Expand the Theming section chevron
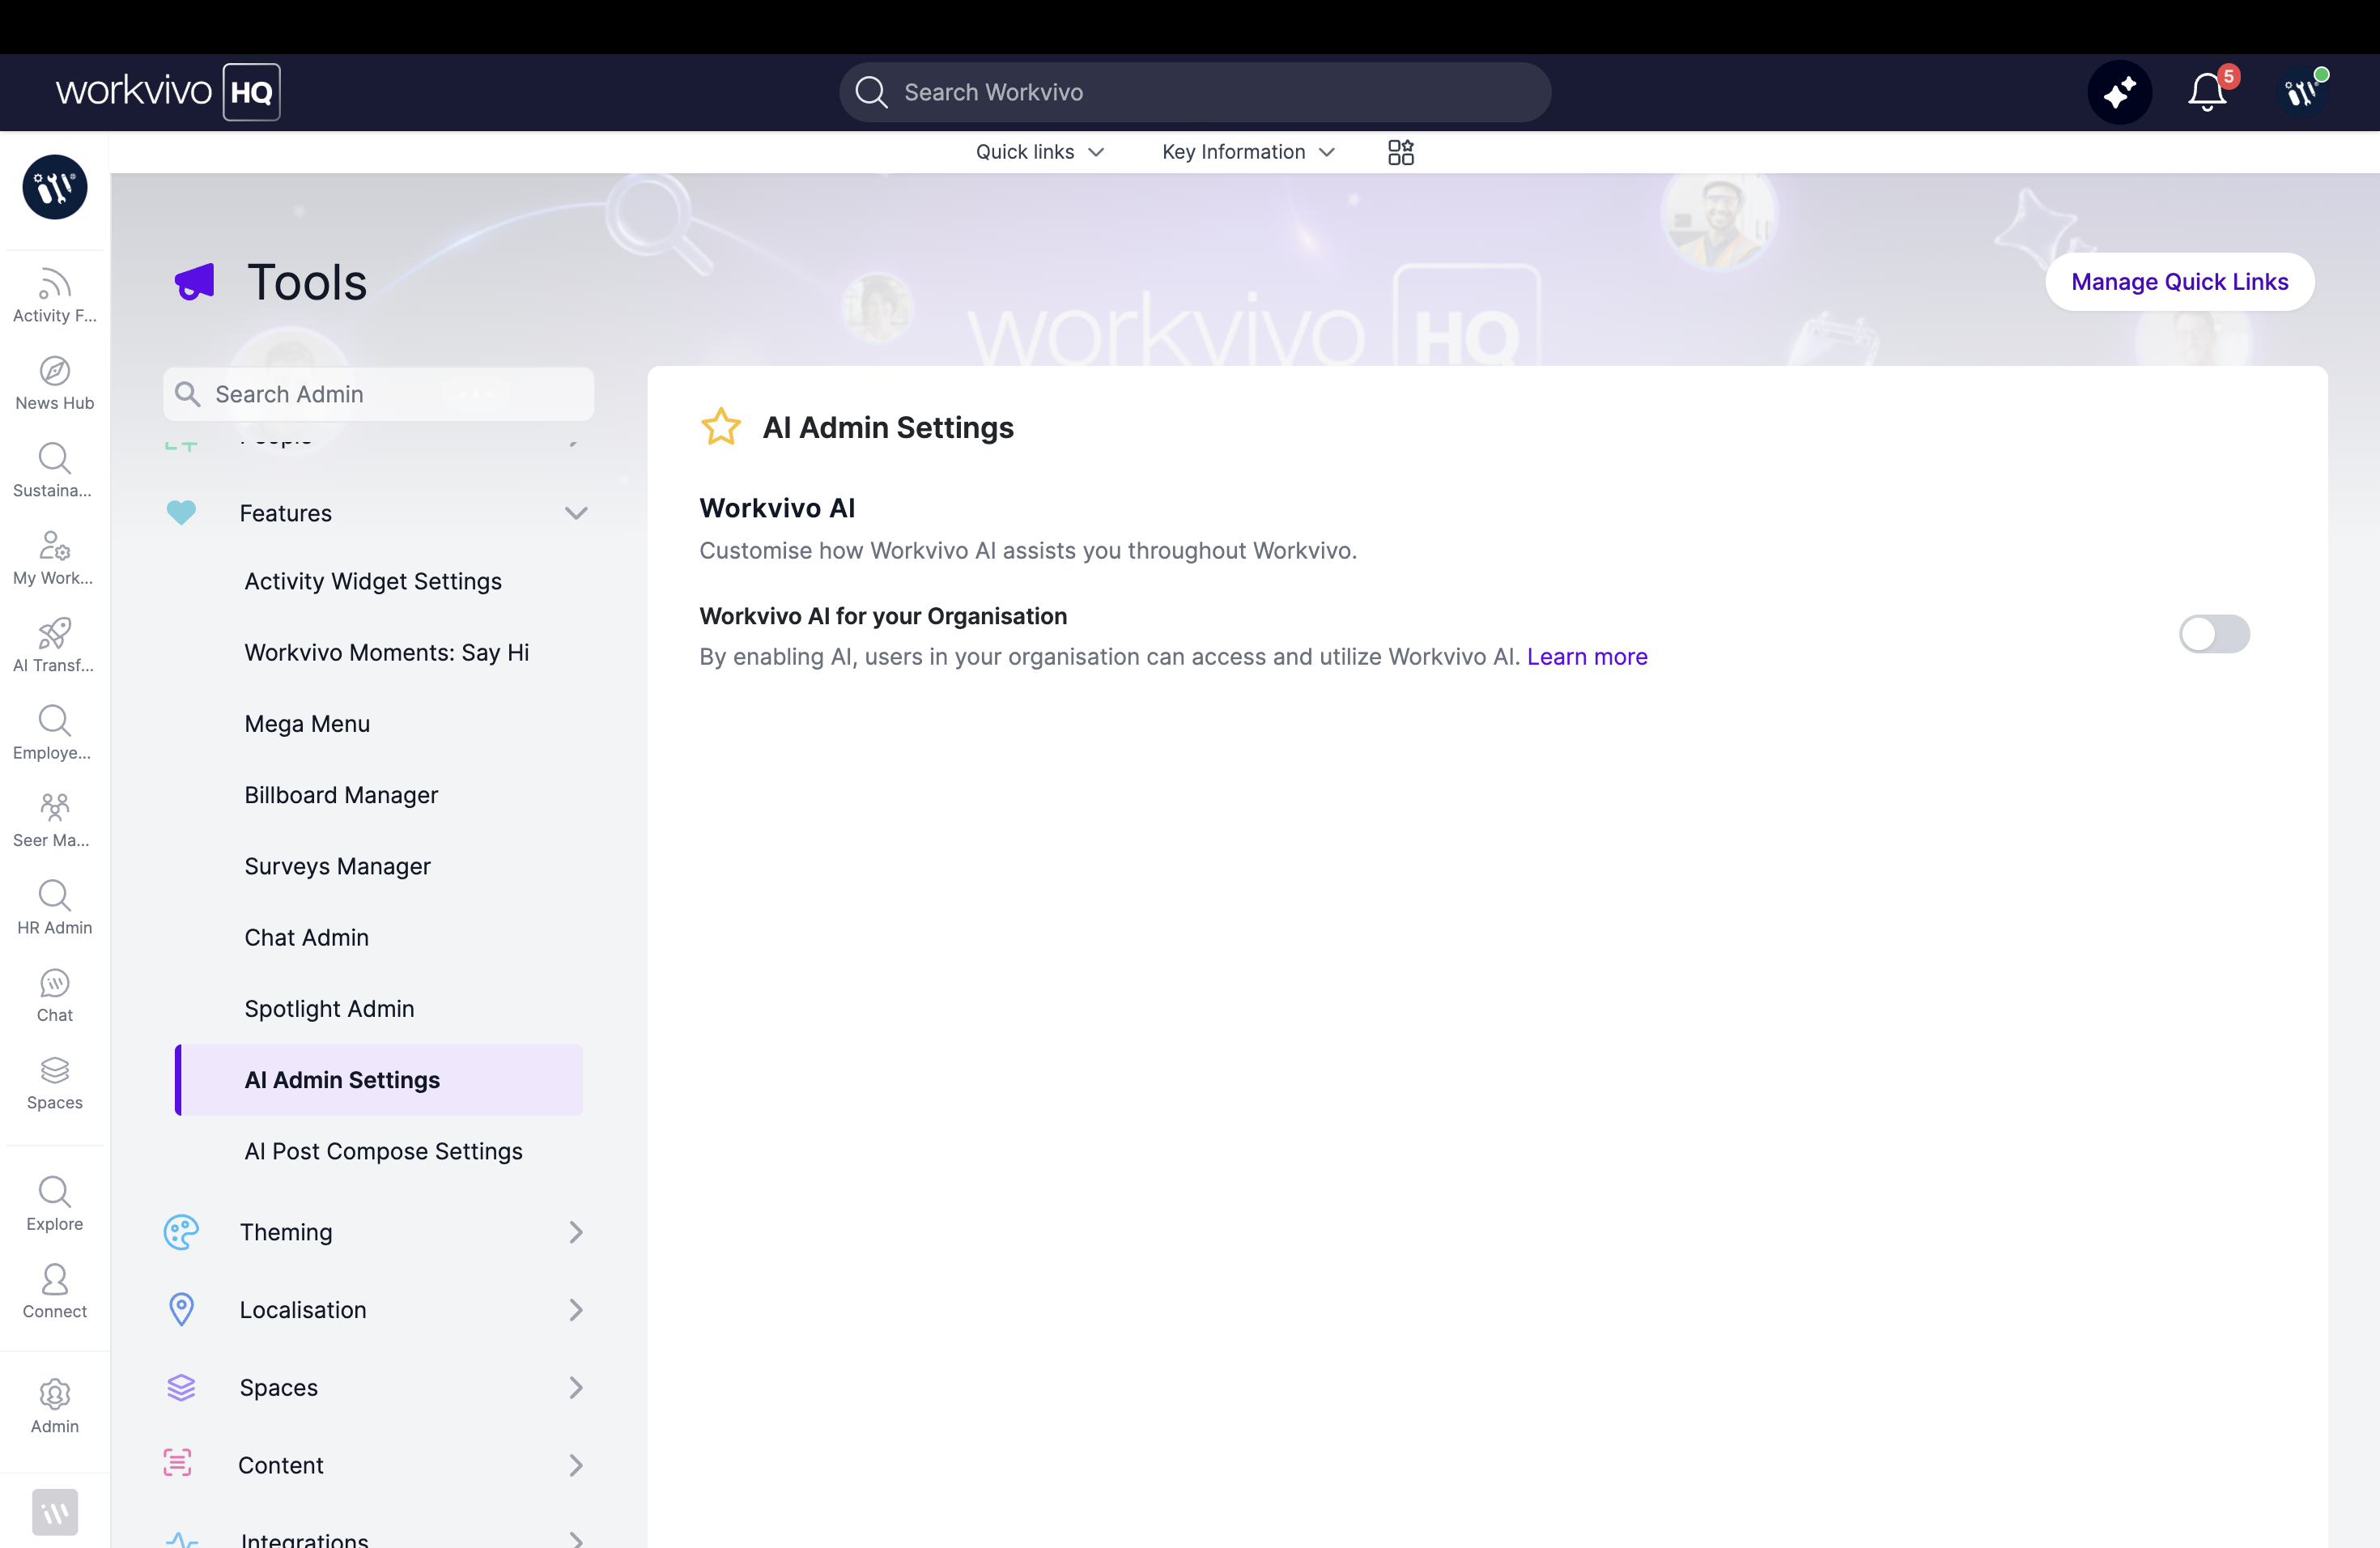Image resolution: width=2380 pixels, height=1548 pixels. (576, 1232)
